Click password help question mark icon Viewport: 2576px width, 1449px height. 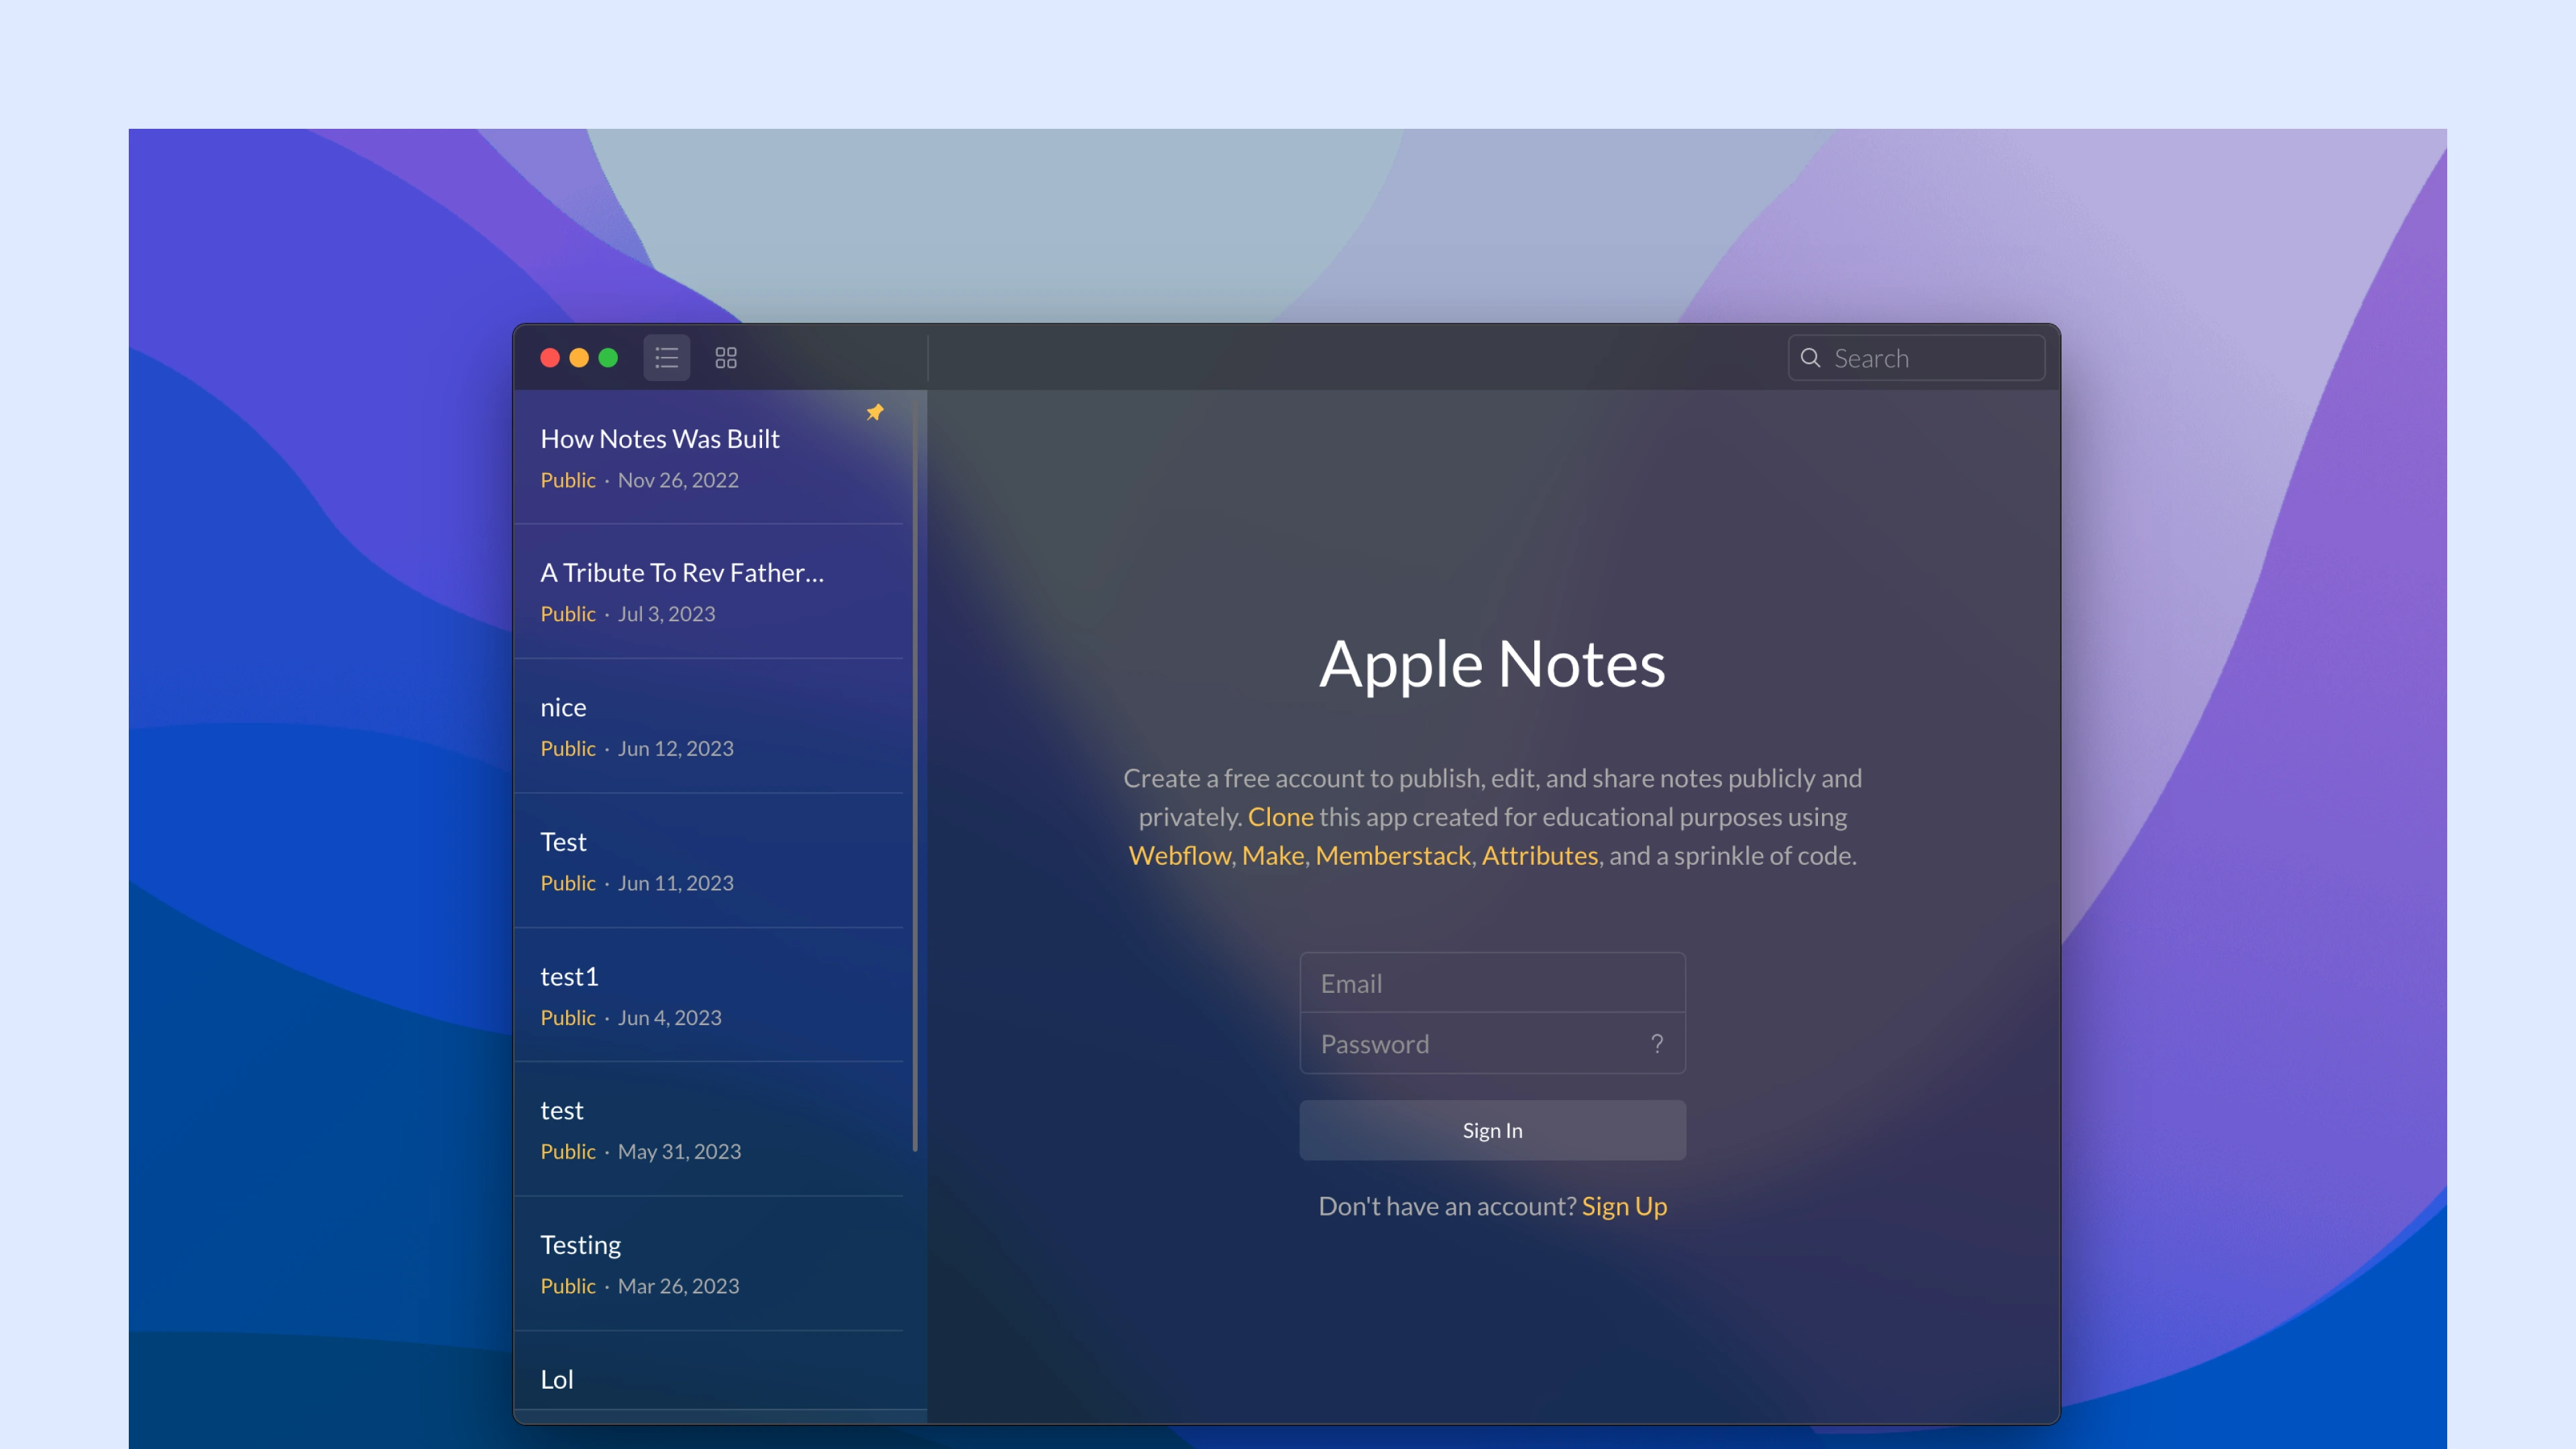coord(1657,1044)
